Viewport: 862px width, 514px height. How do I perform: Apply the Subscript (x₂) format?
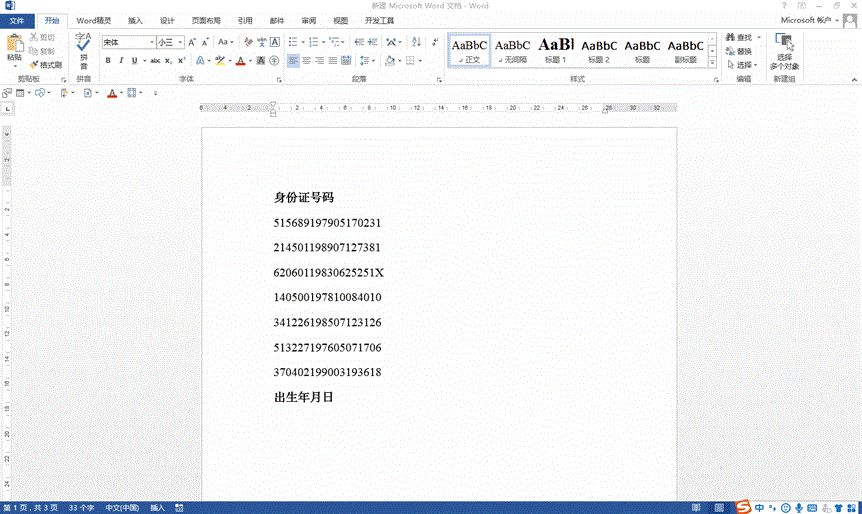coord(169,61)
